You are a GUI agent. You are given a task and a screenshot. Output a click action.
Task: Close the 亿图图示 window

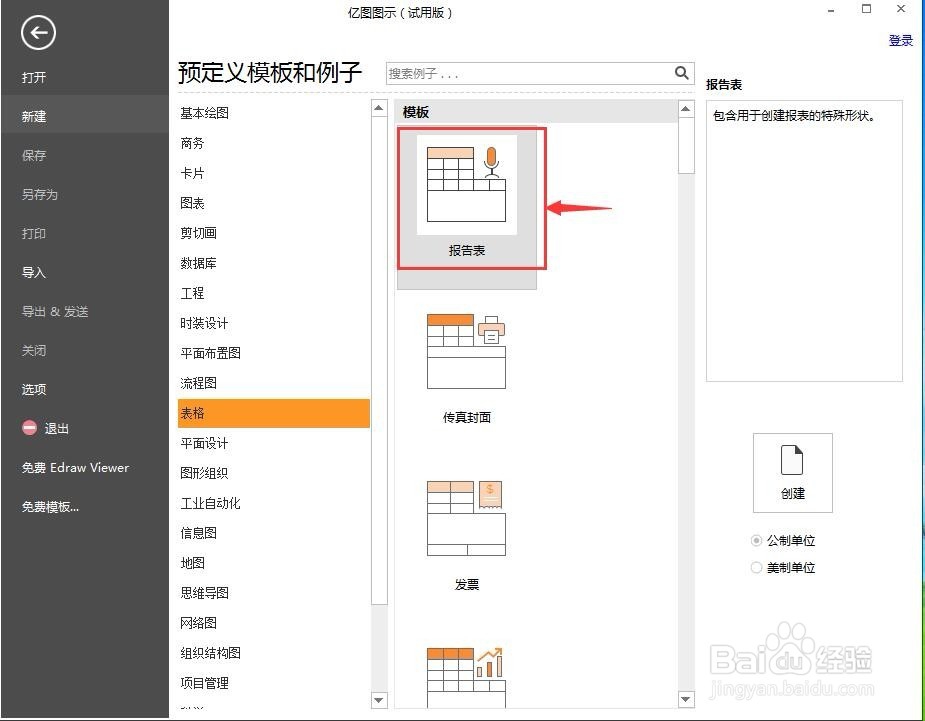(901, 9)
